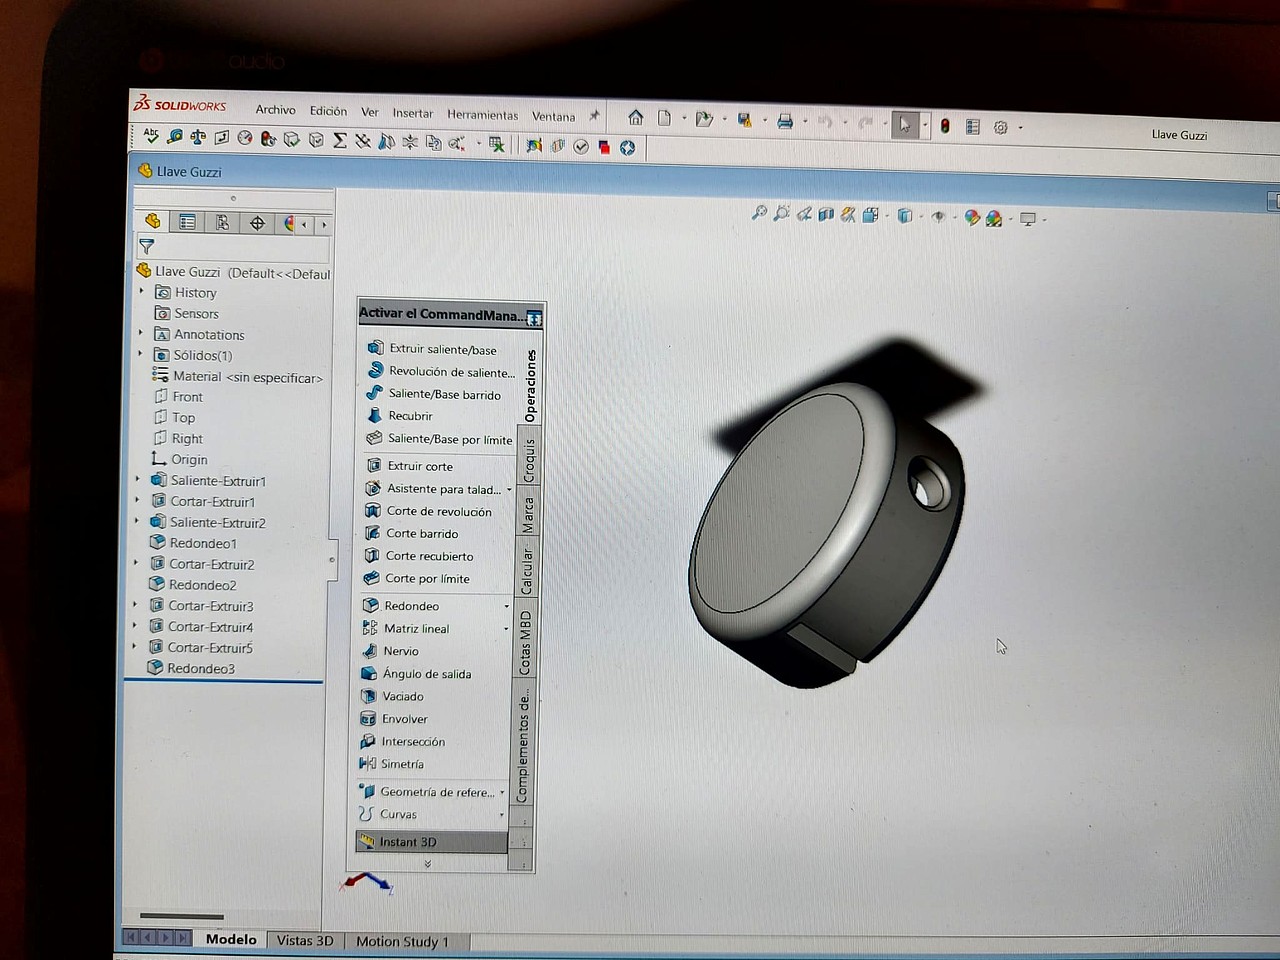This screenshot has width=1280, height=960.
Task: Click the red square toolbar icon
Action: coord(604,147)
